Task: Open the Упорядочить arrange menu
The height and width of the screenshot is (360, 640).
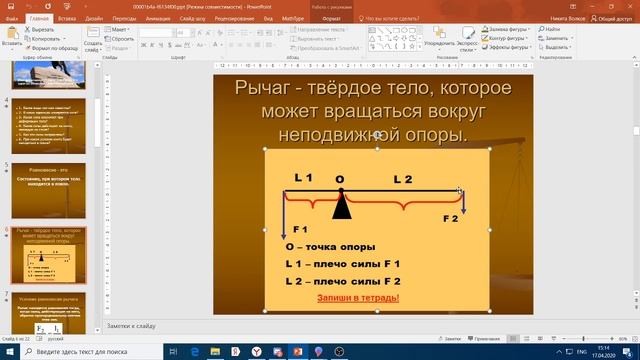Action: [439, 39]
